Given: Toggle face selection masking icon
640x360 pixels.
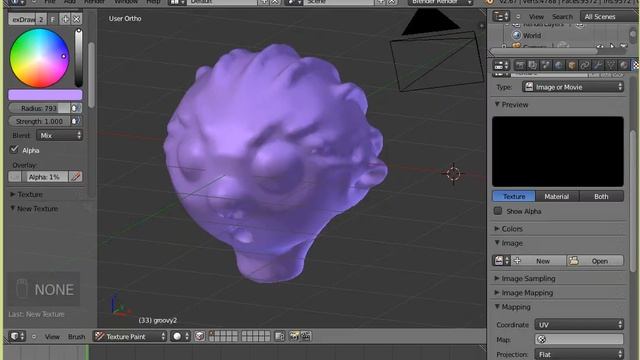Looking at the screenshot, I should (x=200, y=336).
